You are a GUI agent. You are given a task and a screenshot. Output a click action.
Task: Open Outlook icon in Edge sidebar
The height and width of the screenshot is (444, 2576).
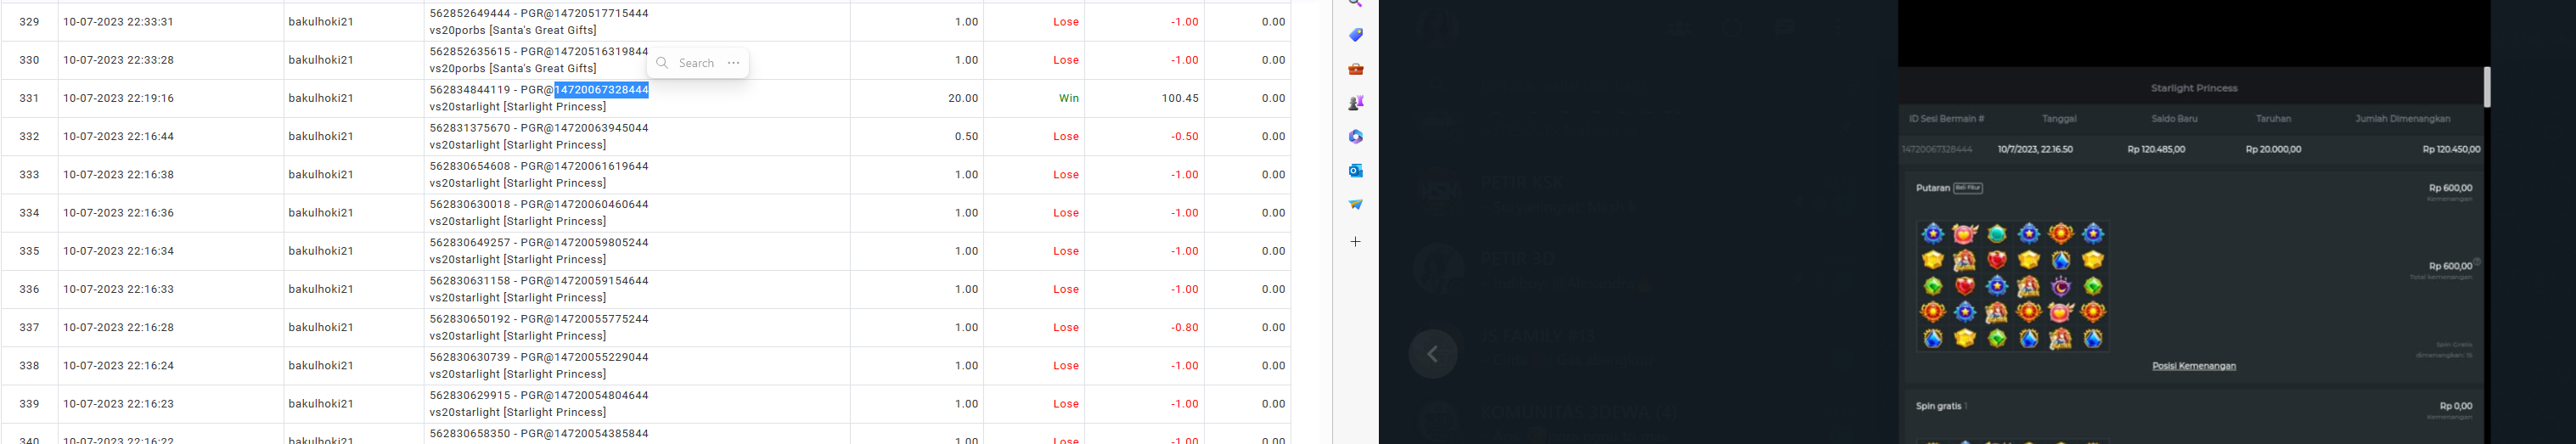pos(1356,171)
